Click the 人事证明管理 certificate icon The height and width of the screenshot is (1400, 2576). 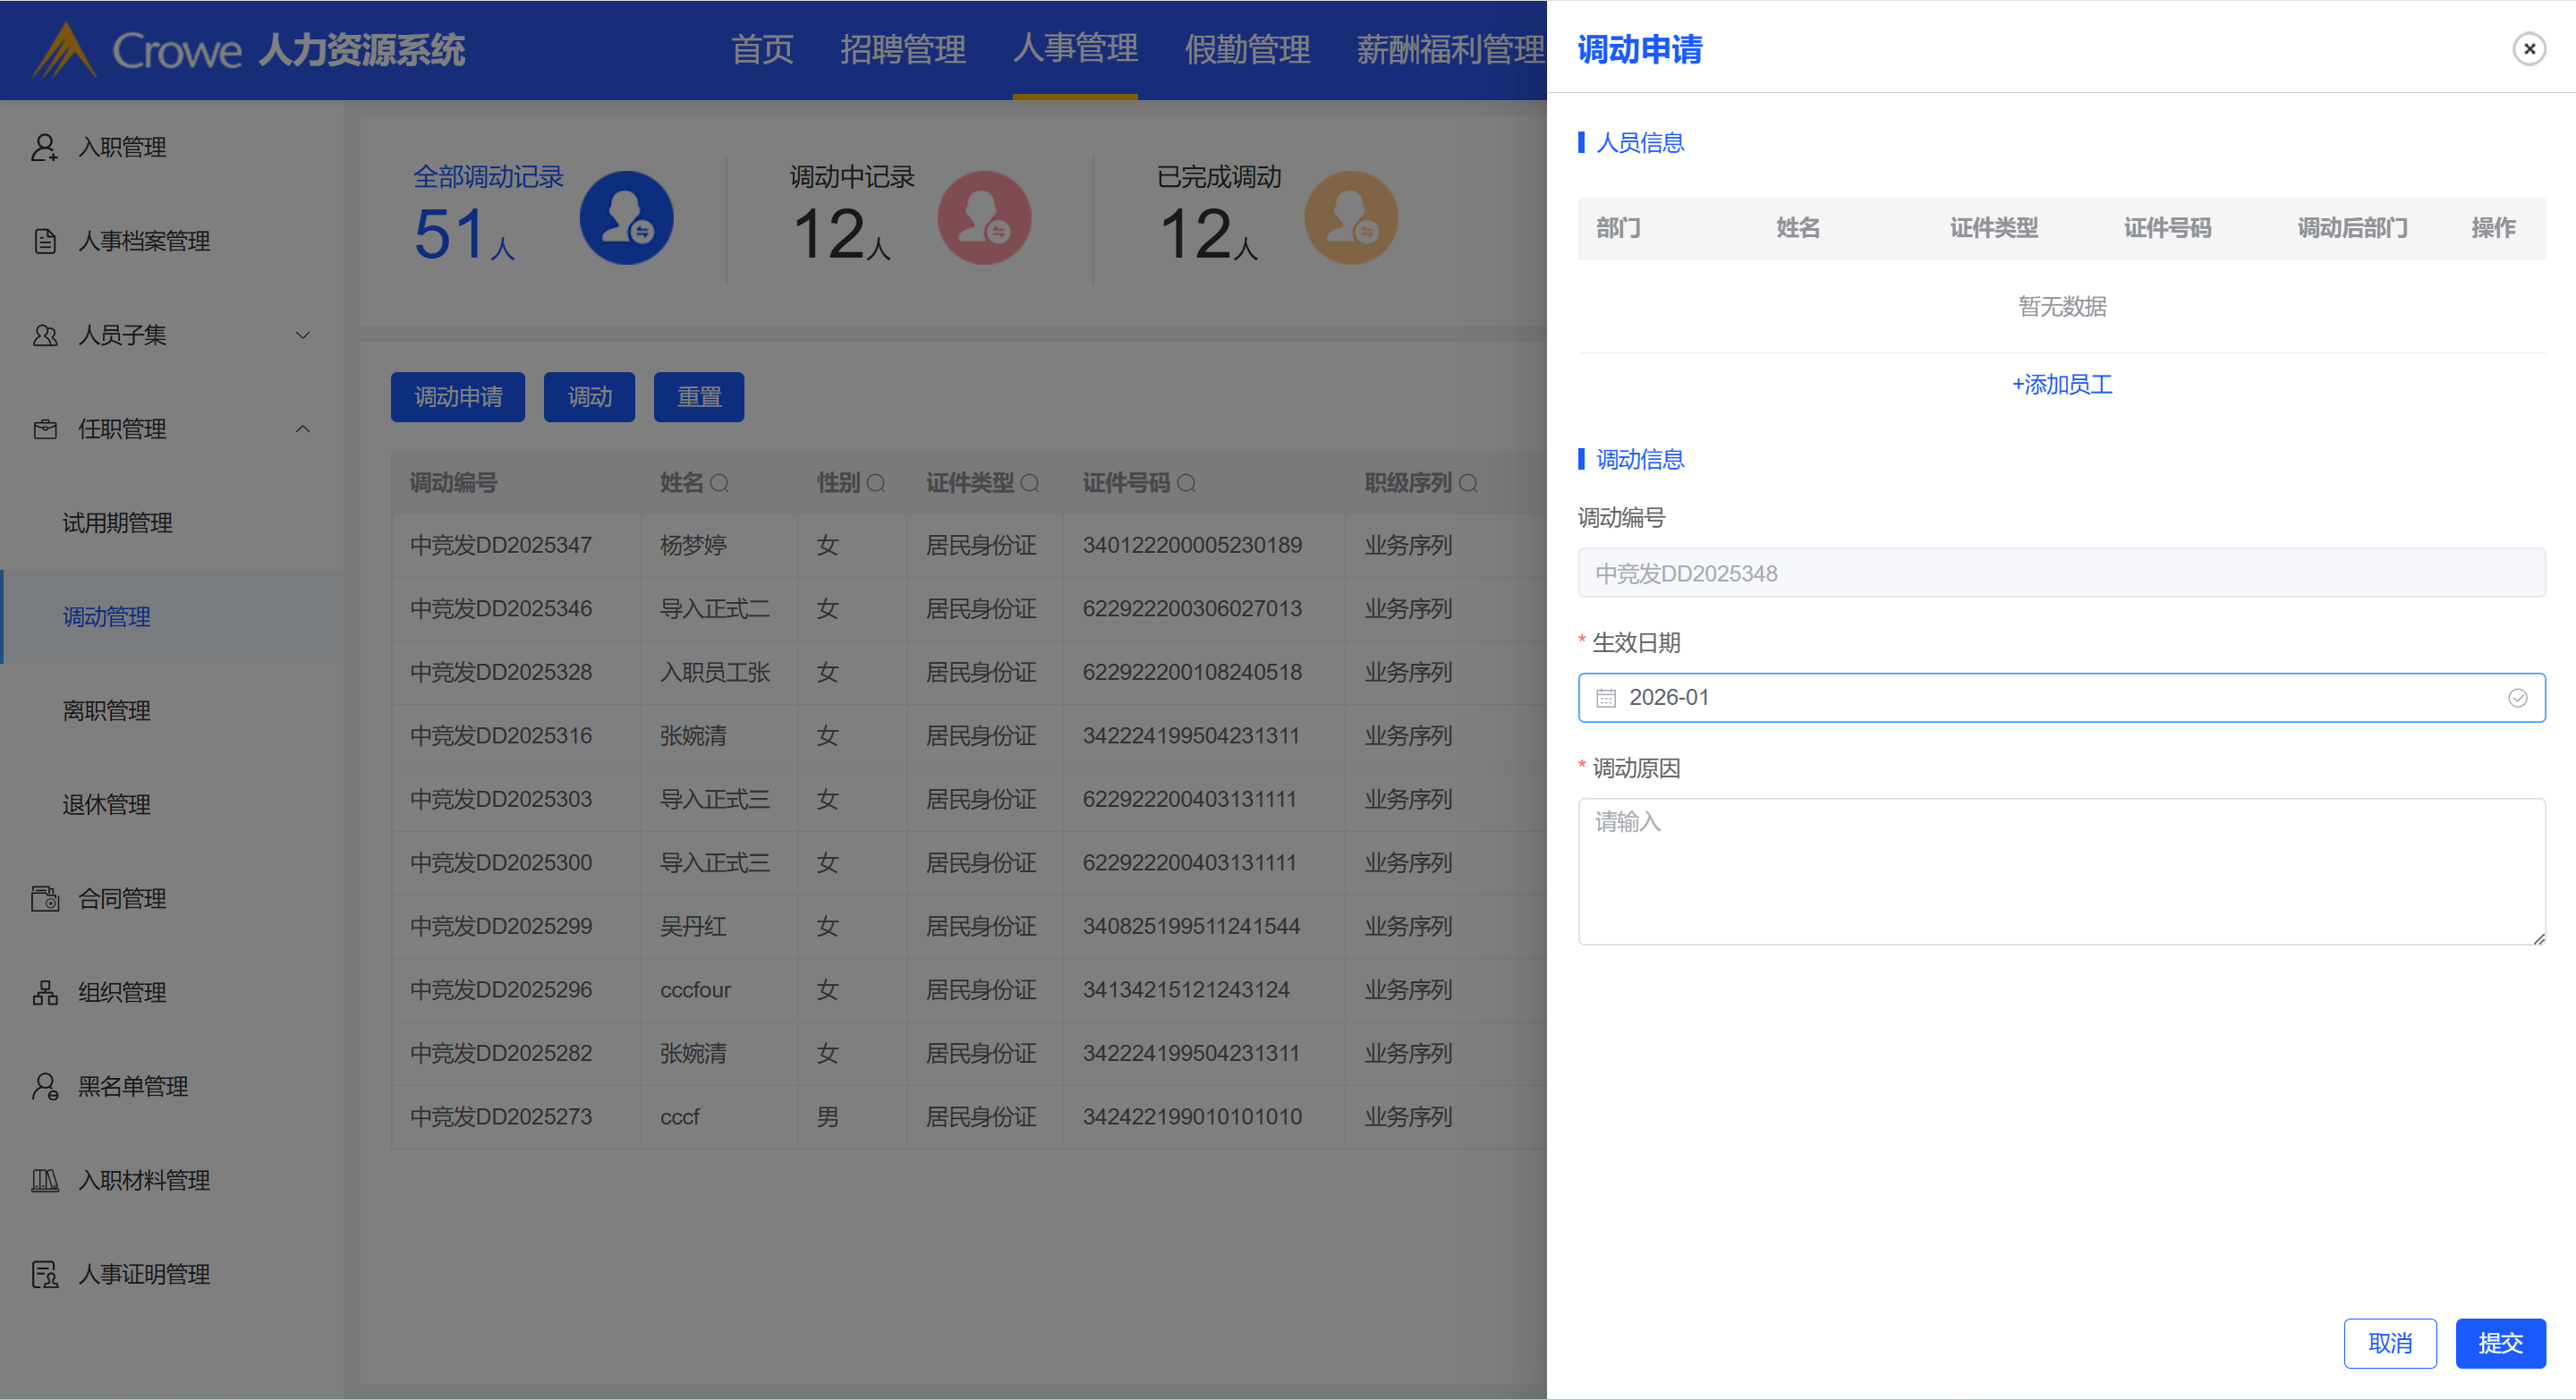coord(44,1274)
